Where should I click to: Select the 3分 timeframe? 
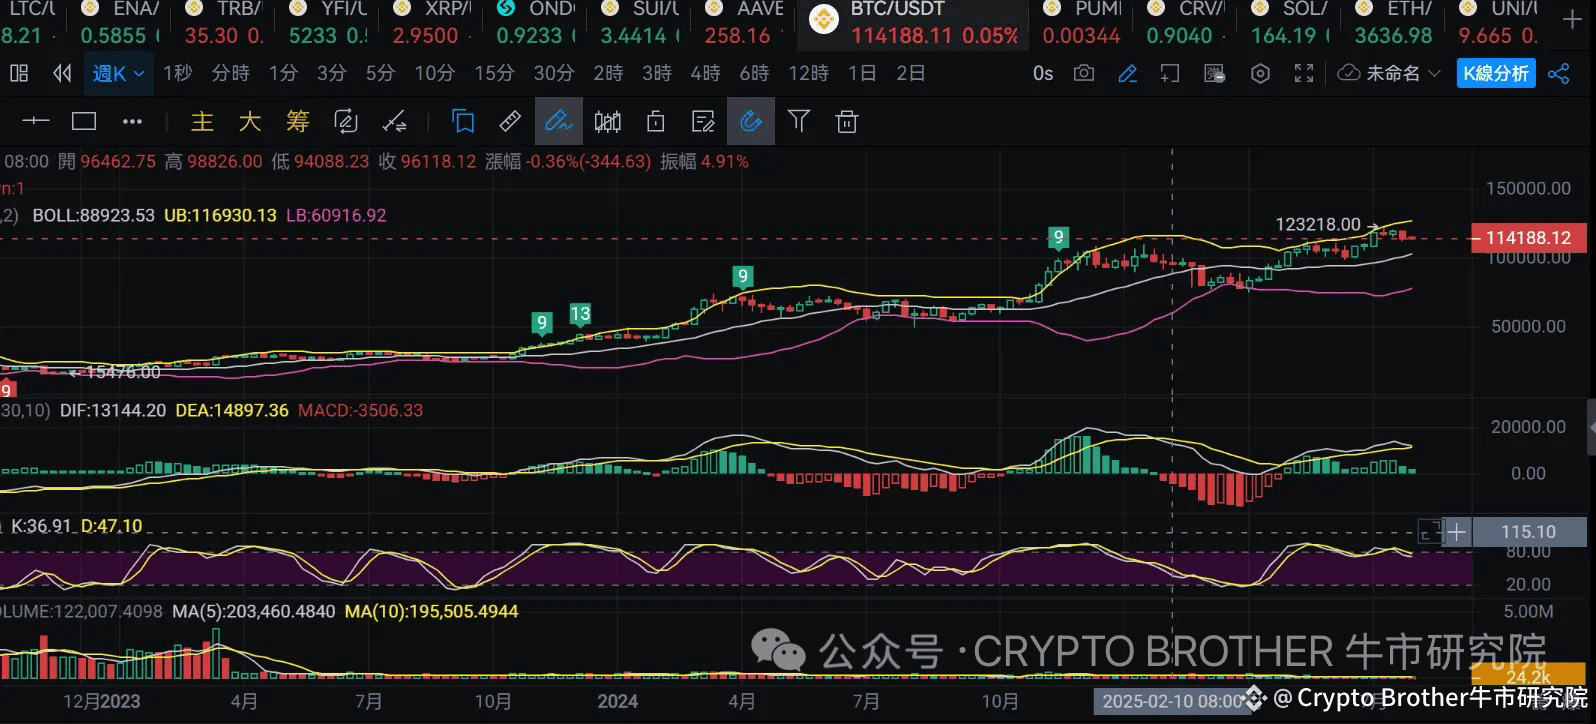coord(331,73)
